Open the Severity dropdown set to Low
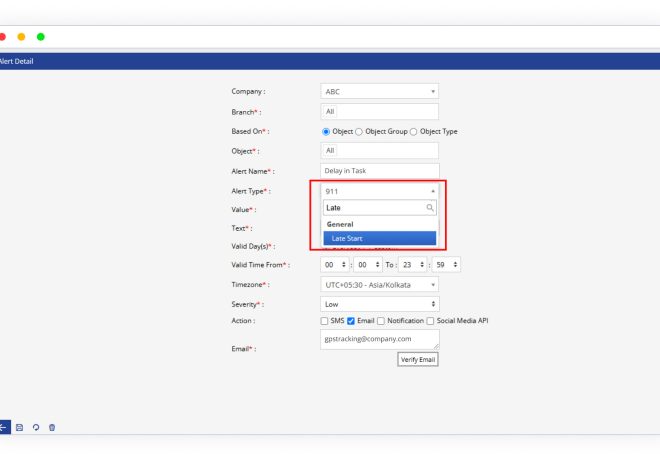Viewport: 660px width, 460px height. point(379,303)
